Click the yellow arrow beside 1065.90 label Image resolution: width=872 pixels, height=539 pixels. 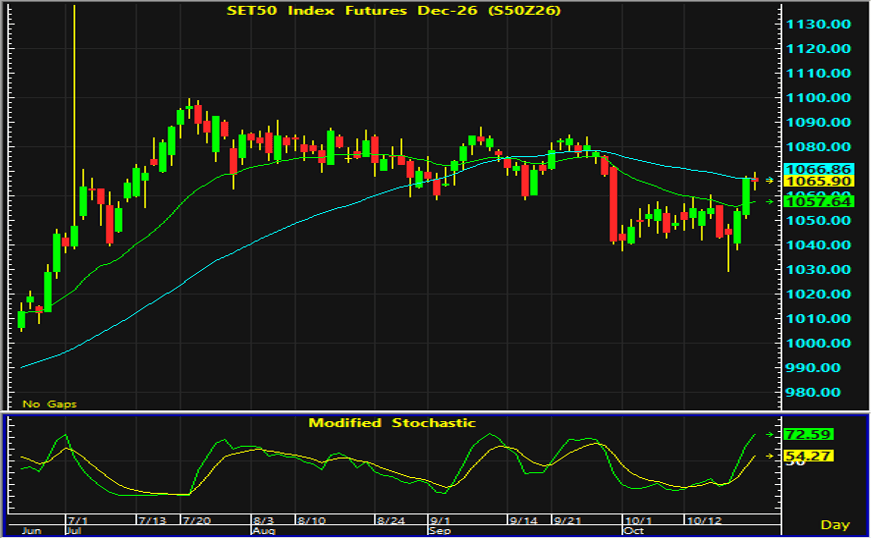click(770, 180)
